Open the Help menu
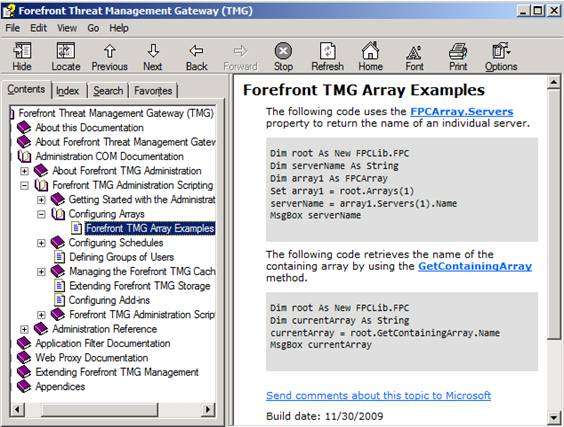 119,28
